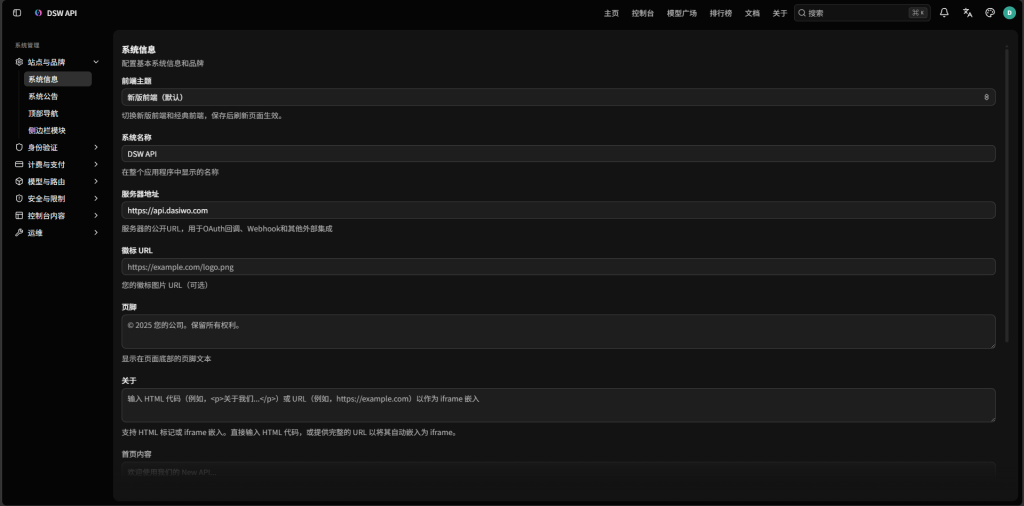Open notifications bell icon
The height and width of the screenshot is (506, 1024).
tap(944, 13)
